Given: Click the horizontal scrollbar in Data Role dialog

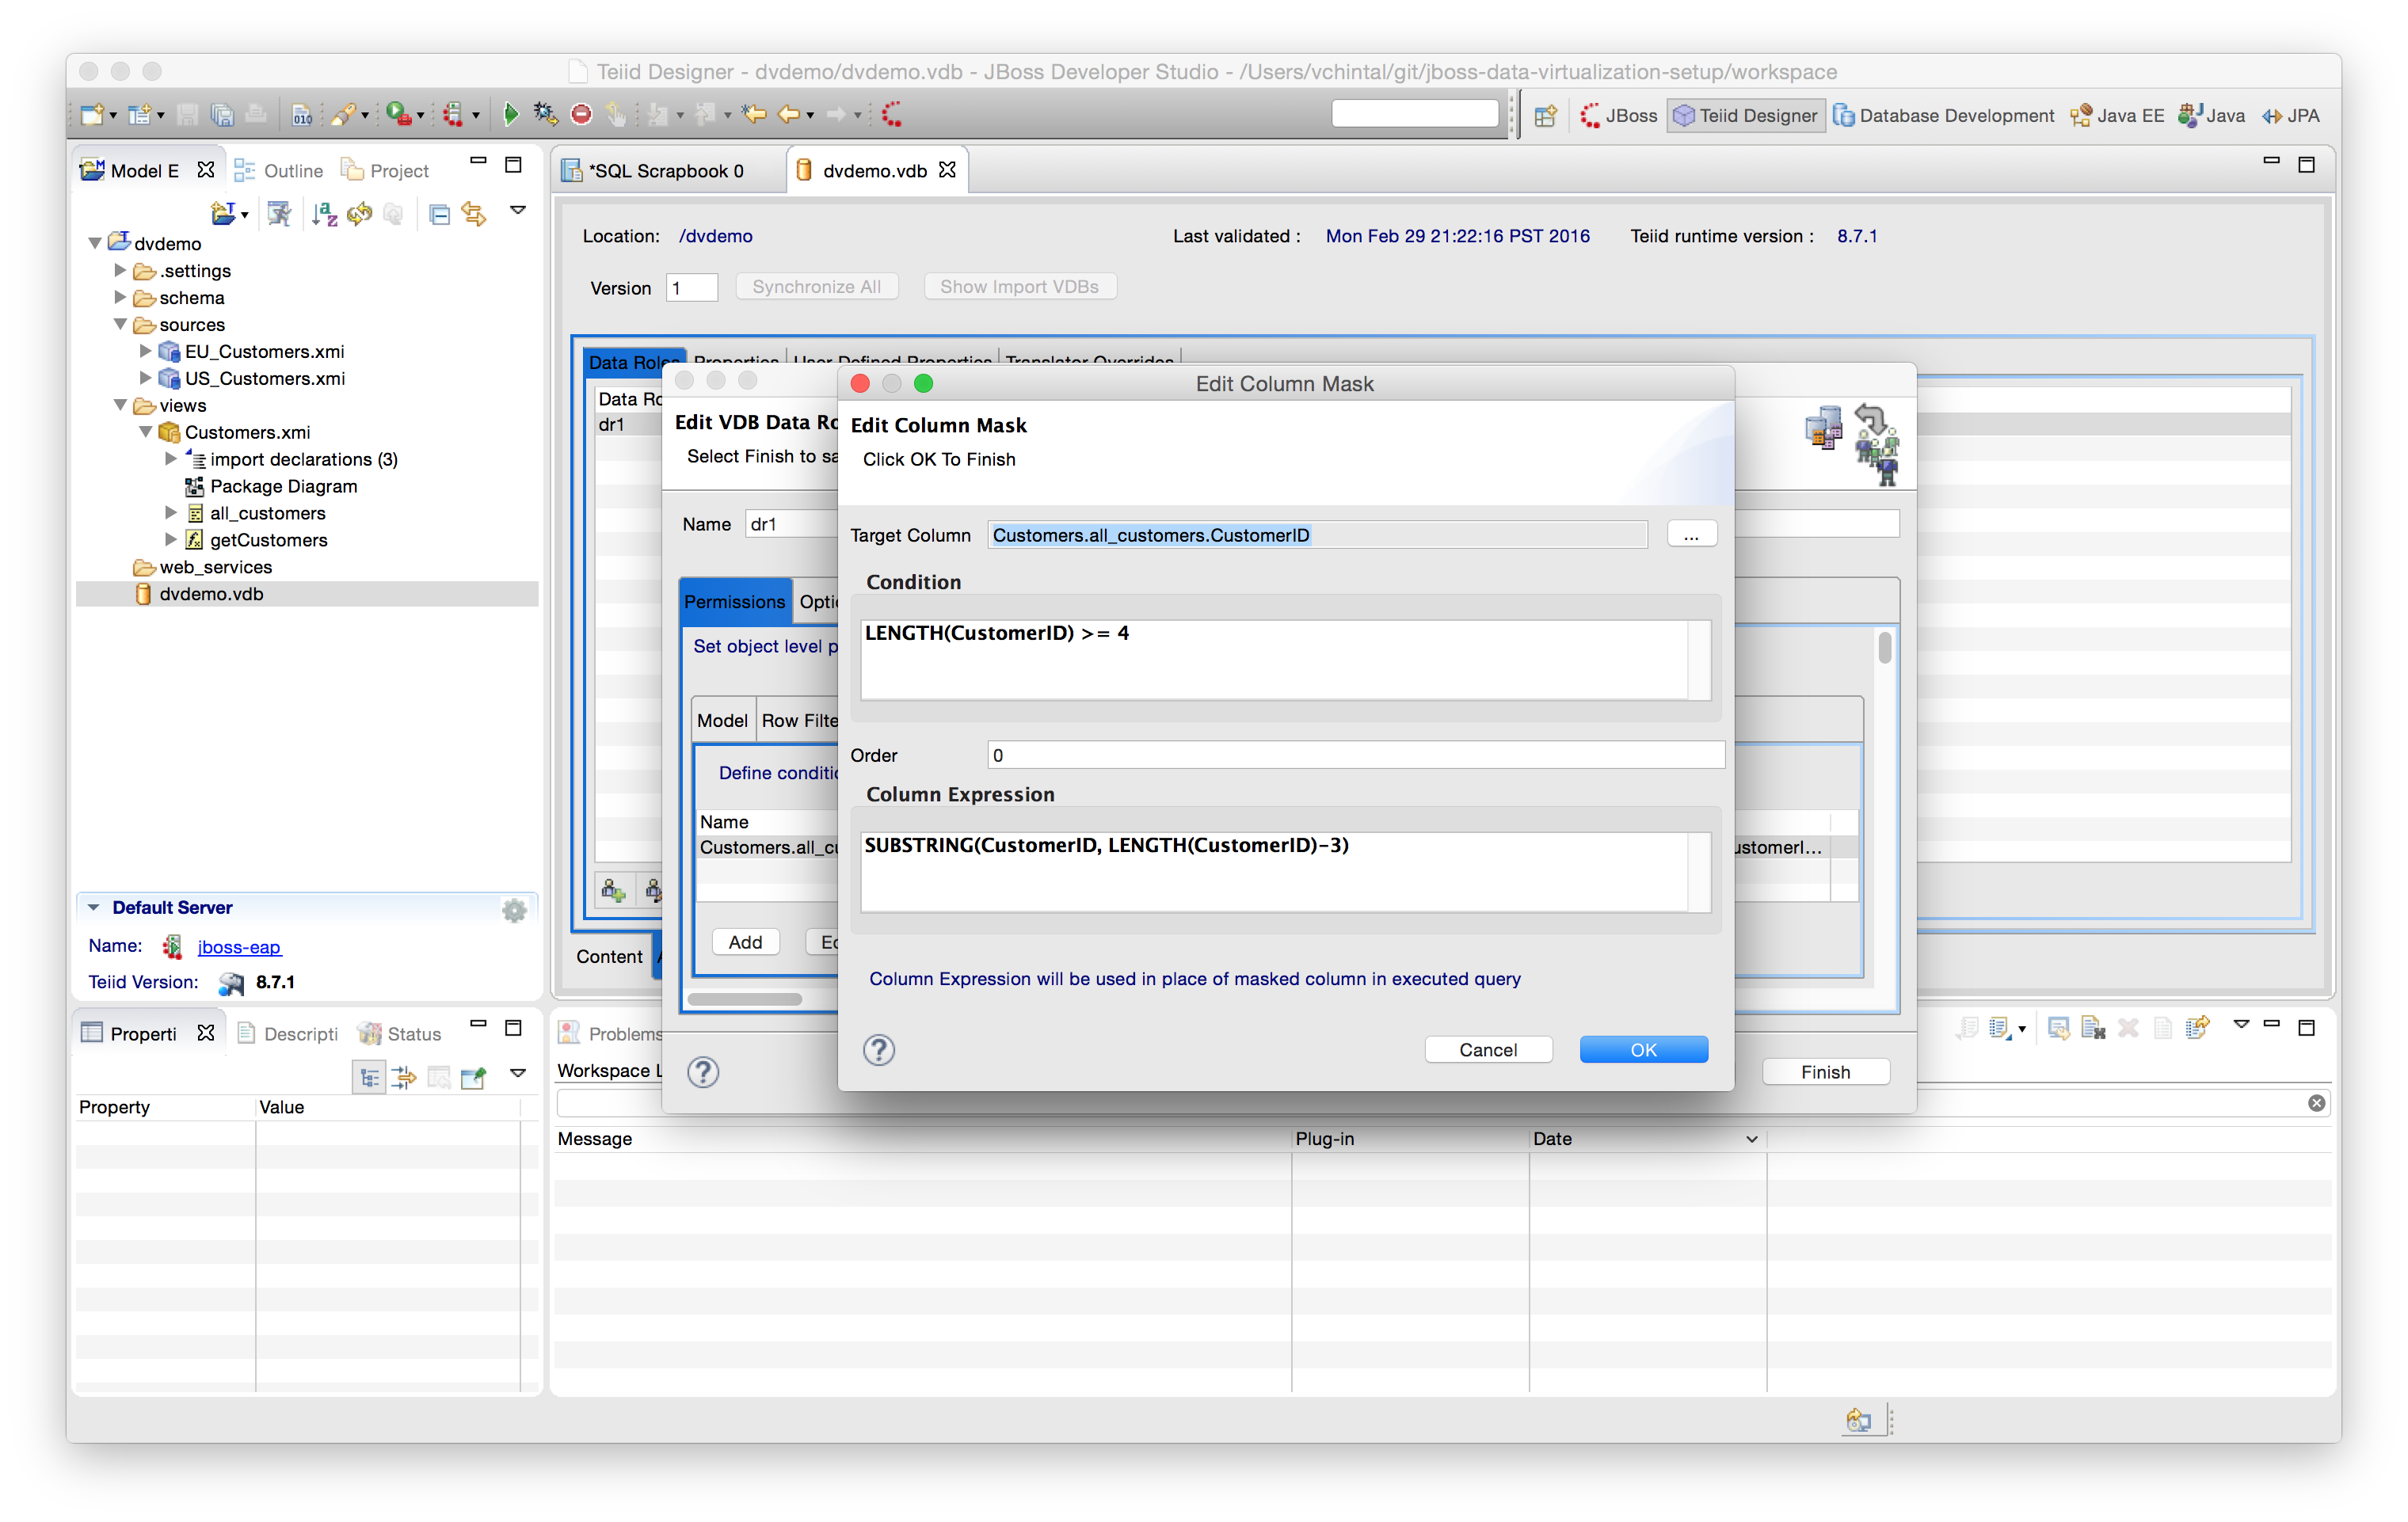Looking at the screenshot, I should [x=745, y=999].
